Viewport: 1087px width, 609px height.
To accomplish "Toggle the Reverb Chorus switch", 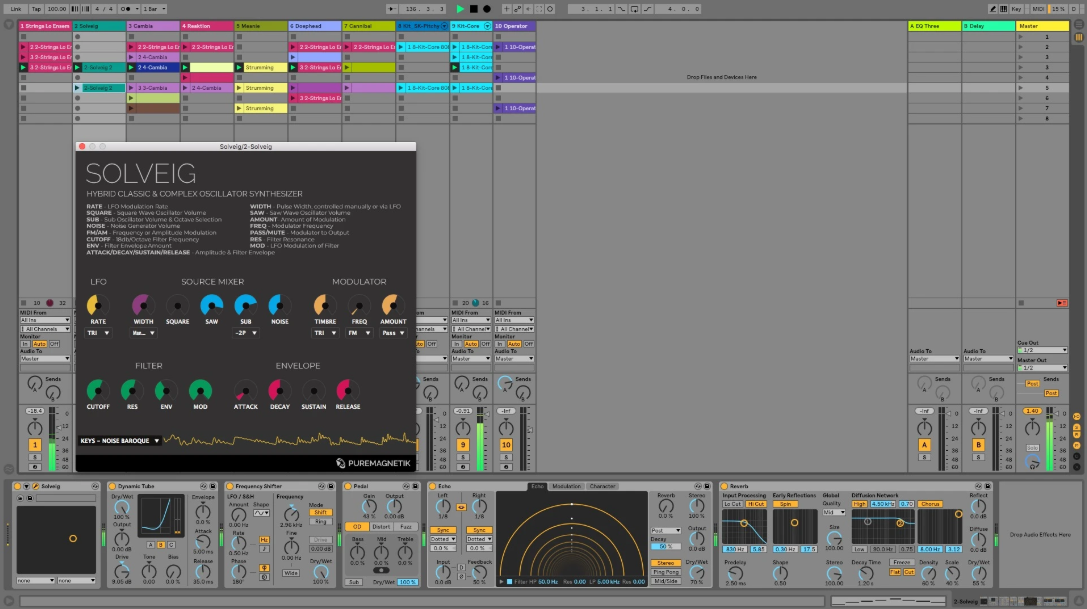I will pos(930,504).
